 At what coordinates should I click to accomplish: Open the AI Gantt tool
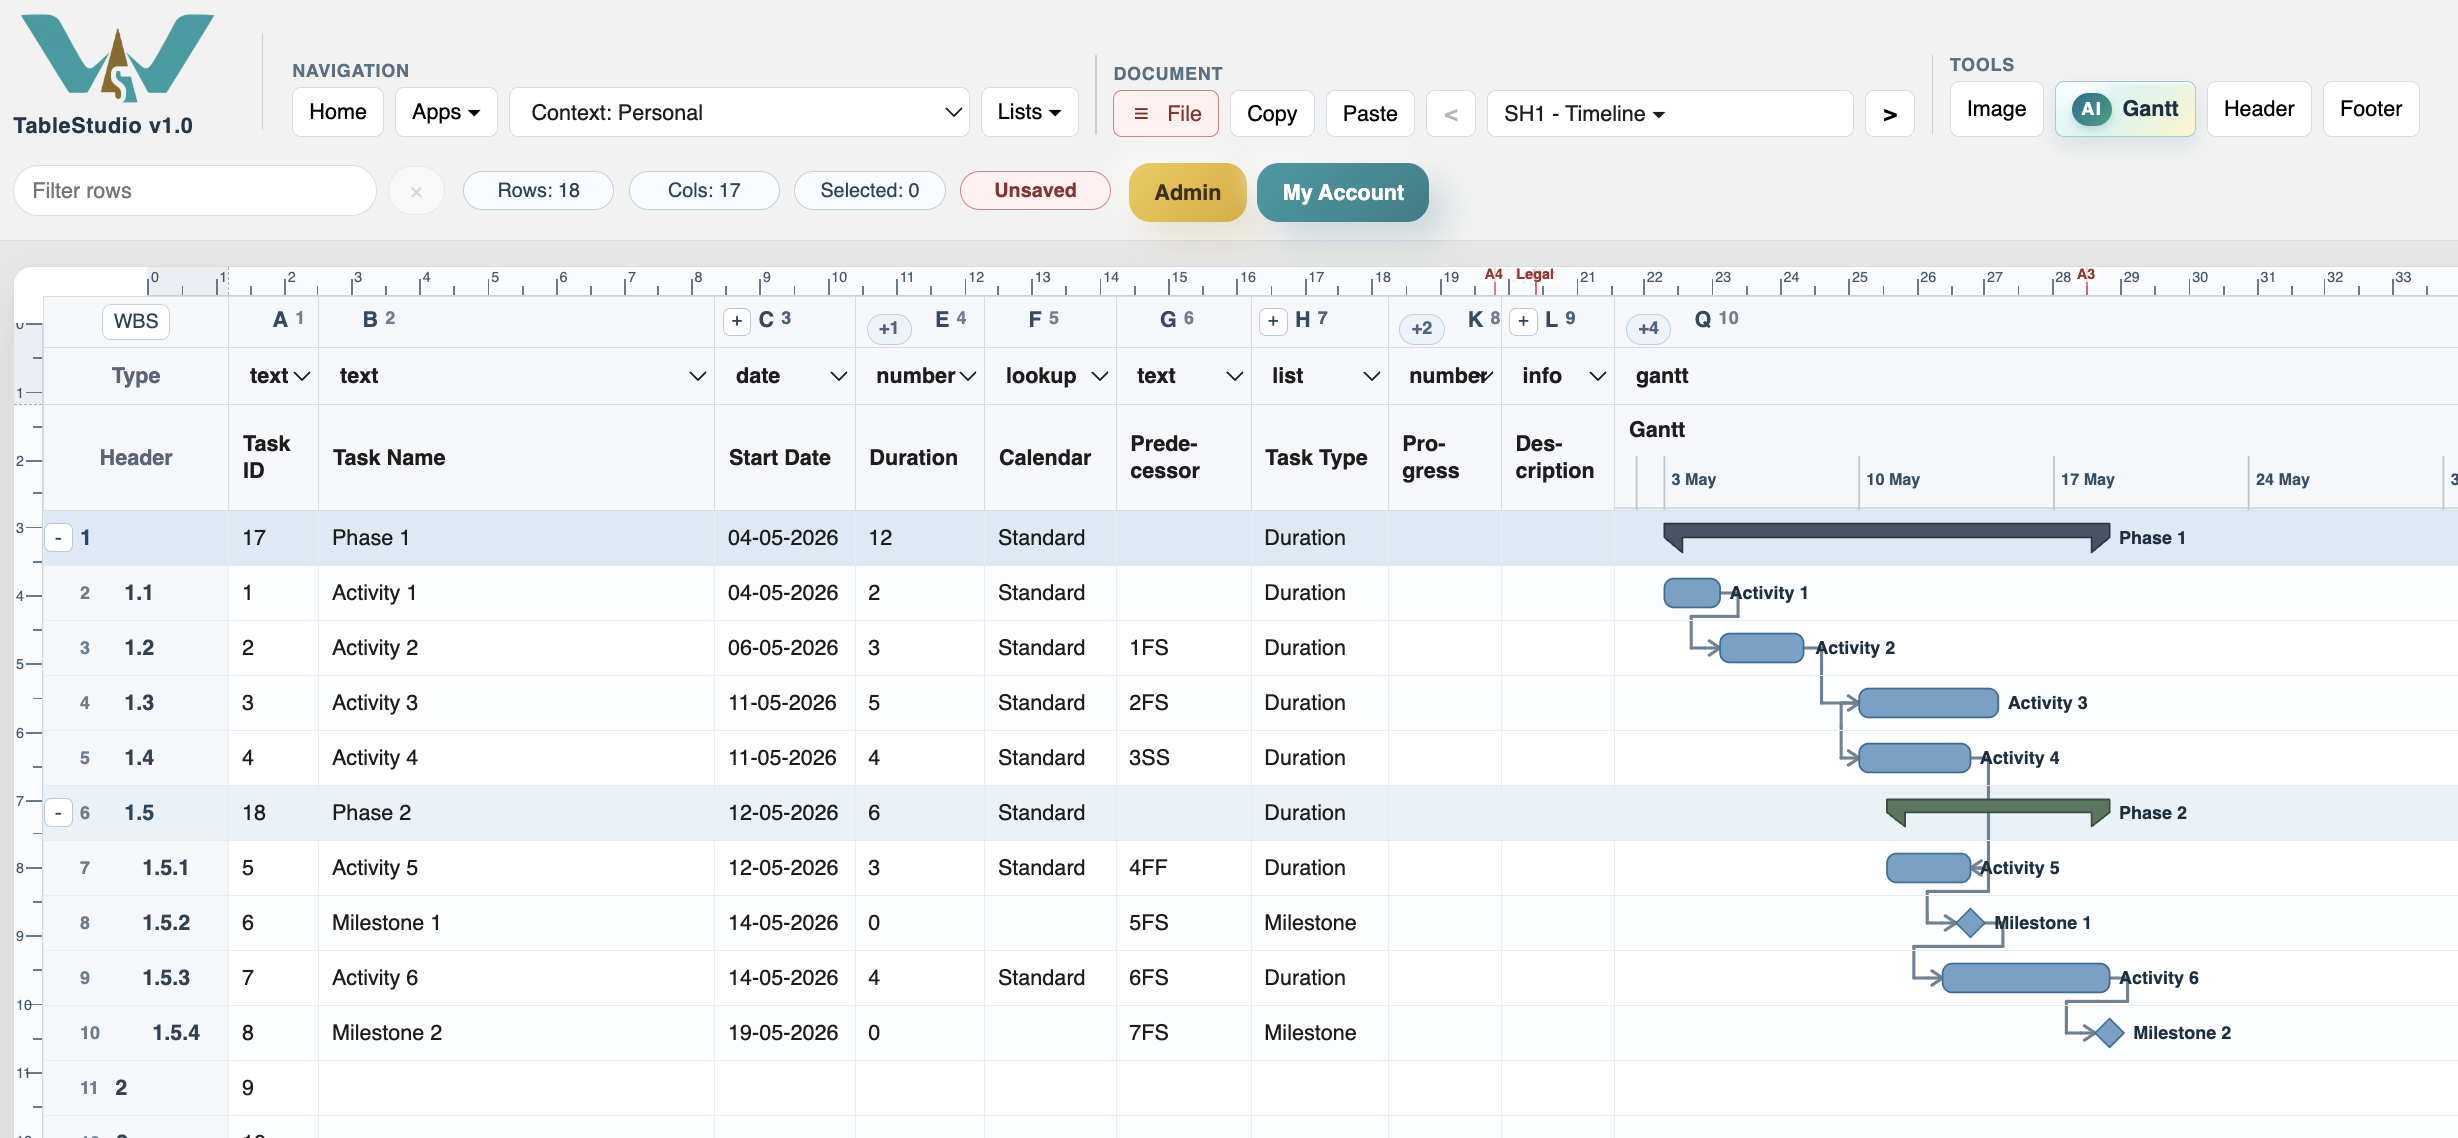tap(2125, 109)
